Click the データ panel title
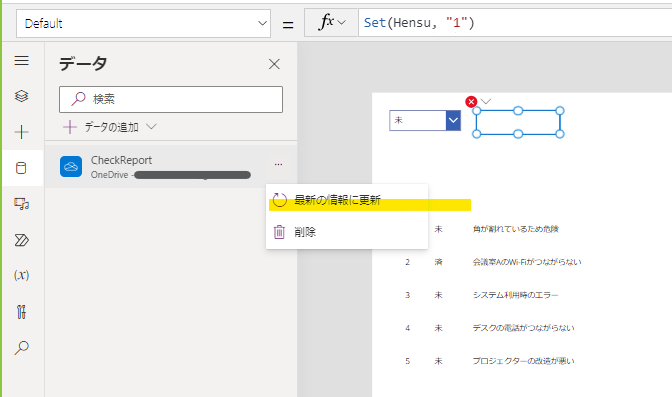Viewport: 672px width, 397px height. (x=83, y=64)
